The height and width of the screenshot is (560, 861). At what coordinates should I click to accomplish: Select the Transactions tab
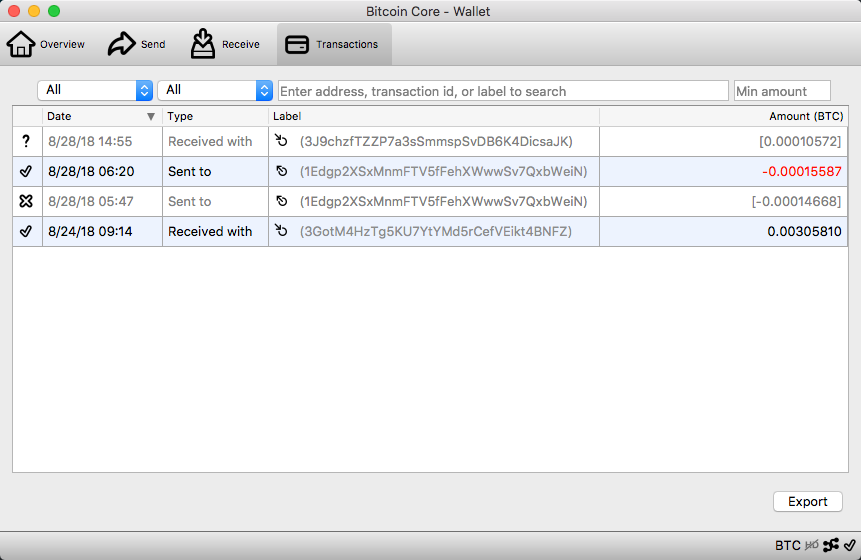click(x=334, y=44)
